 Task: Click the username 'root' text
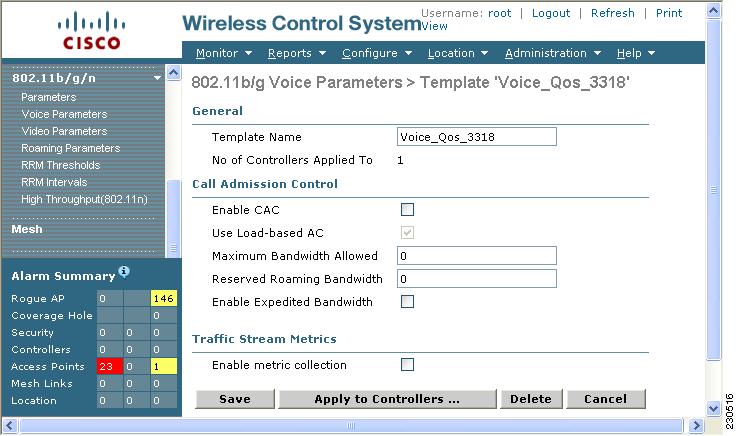499,13
